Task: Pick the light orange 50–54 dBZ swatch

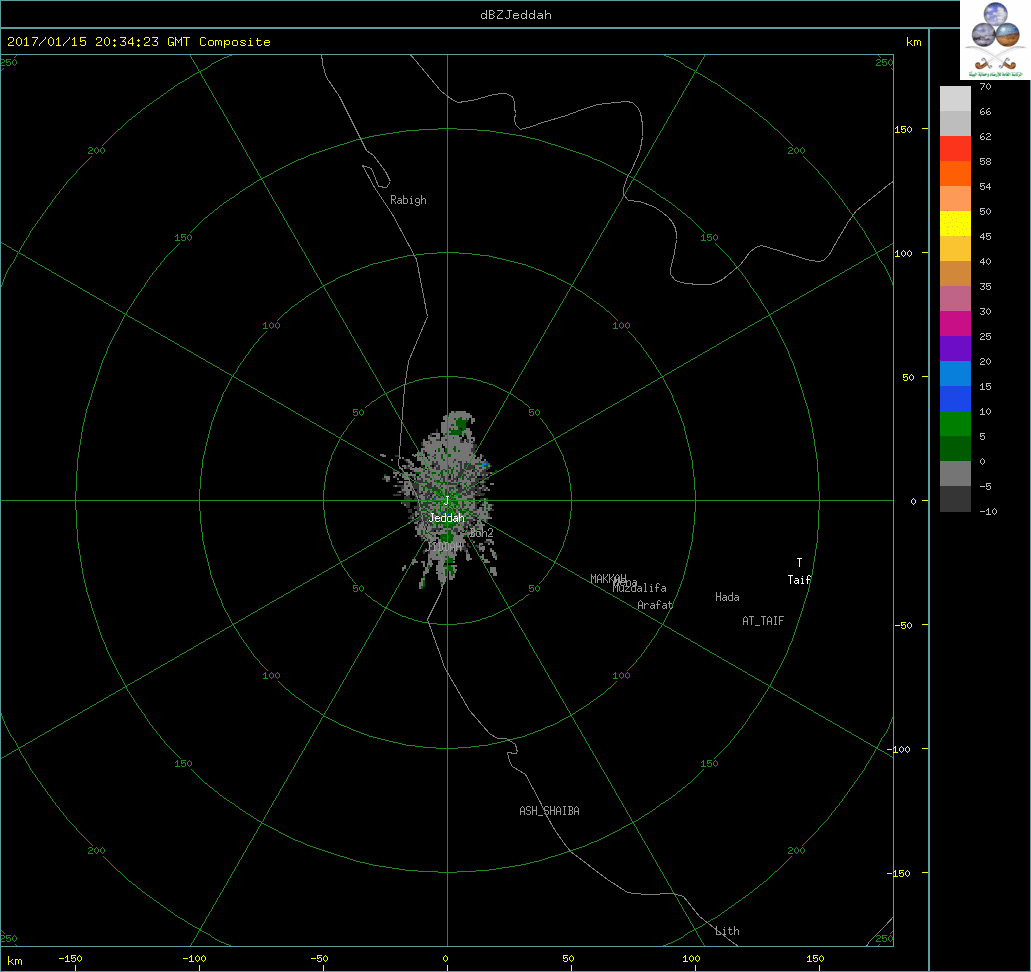Action: tap(955, 199)
